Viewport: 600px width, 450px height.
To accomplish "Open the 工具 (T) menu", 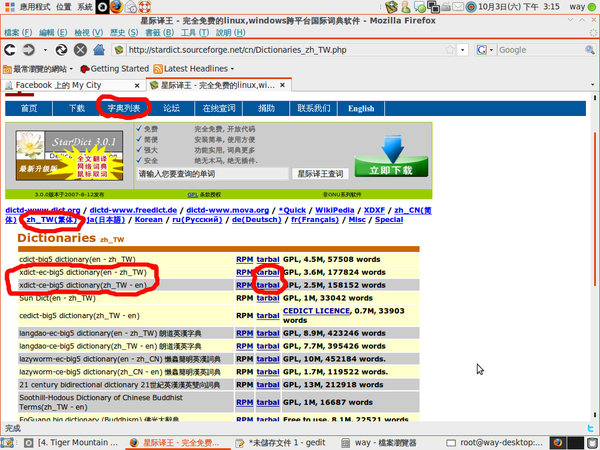I will [195, 33].
